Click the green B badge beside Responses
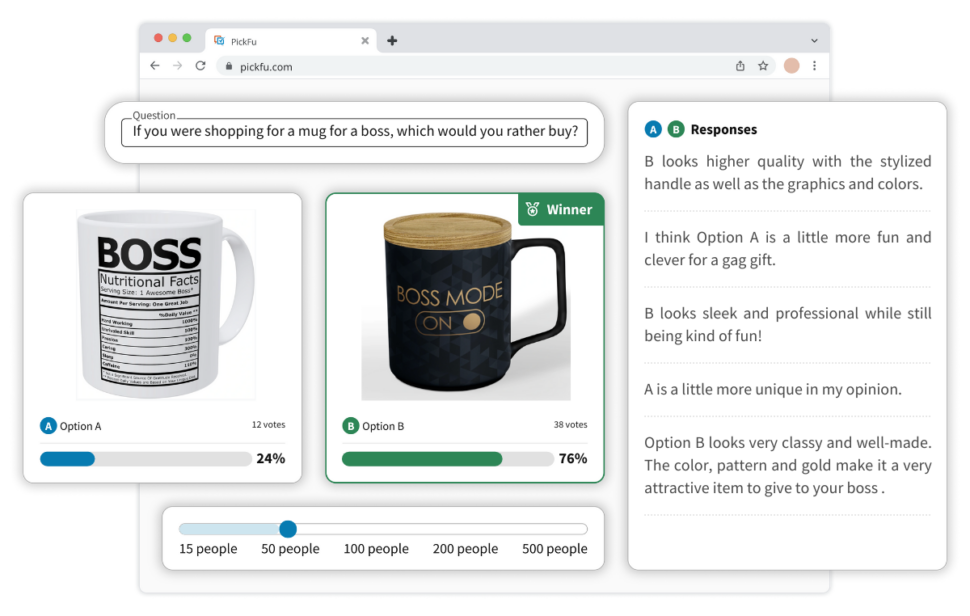This screenshot has height=616, width=970. coord(676,129)
